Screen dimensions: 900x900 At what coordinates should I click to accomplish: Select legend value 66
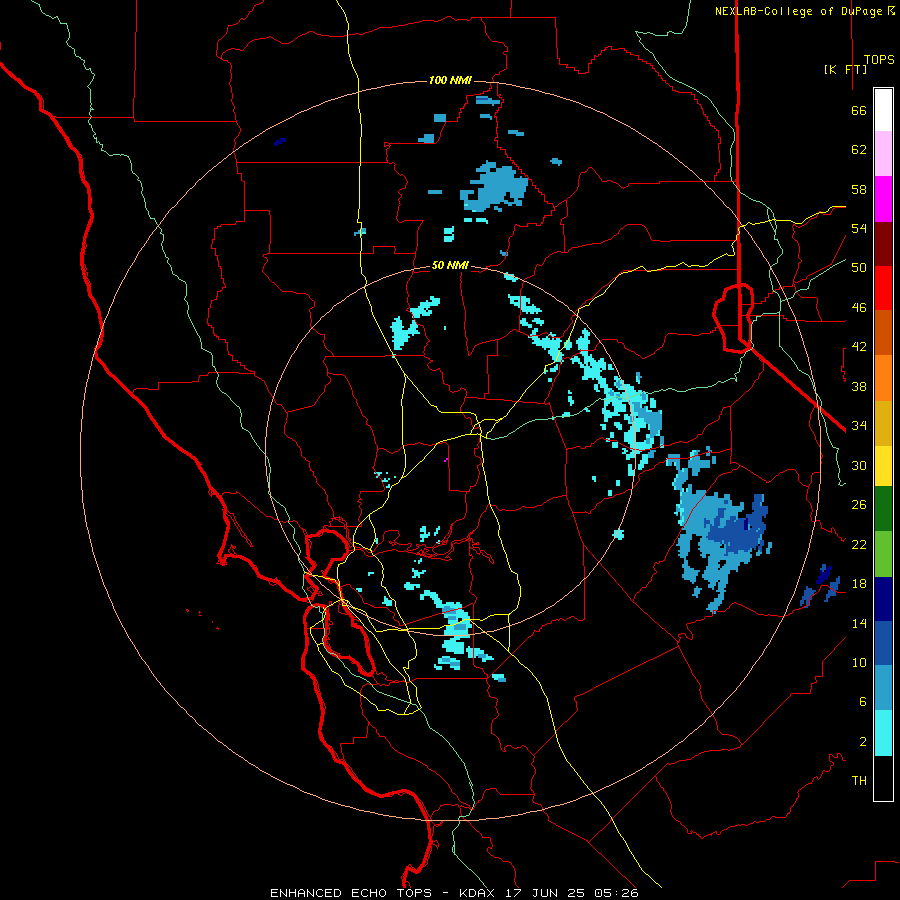859,110
